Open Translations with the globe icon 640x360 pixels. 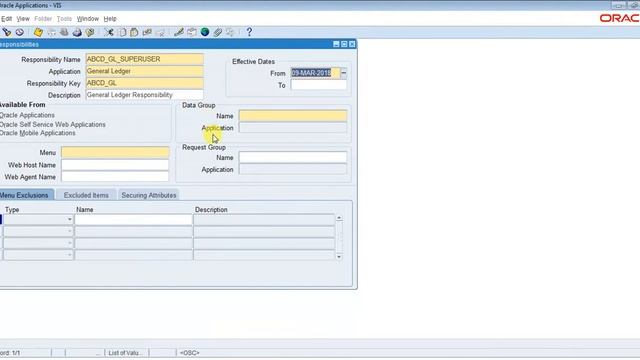pyautogui.click(x=205, y=32)
